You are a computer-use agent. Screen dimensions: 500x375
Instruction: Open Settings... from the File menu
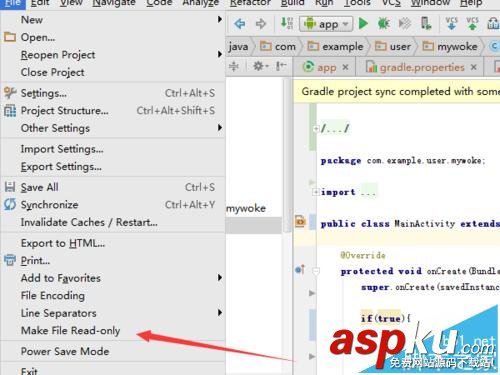click(x=113, y=93)
